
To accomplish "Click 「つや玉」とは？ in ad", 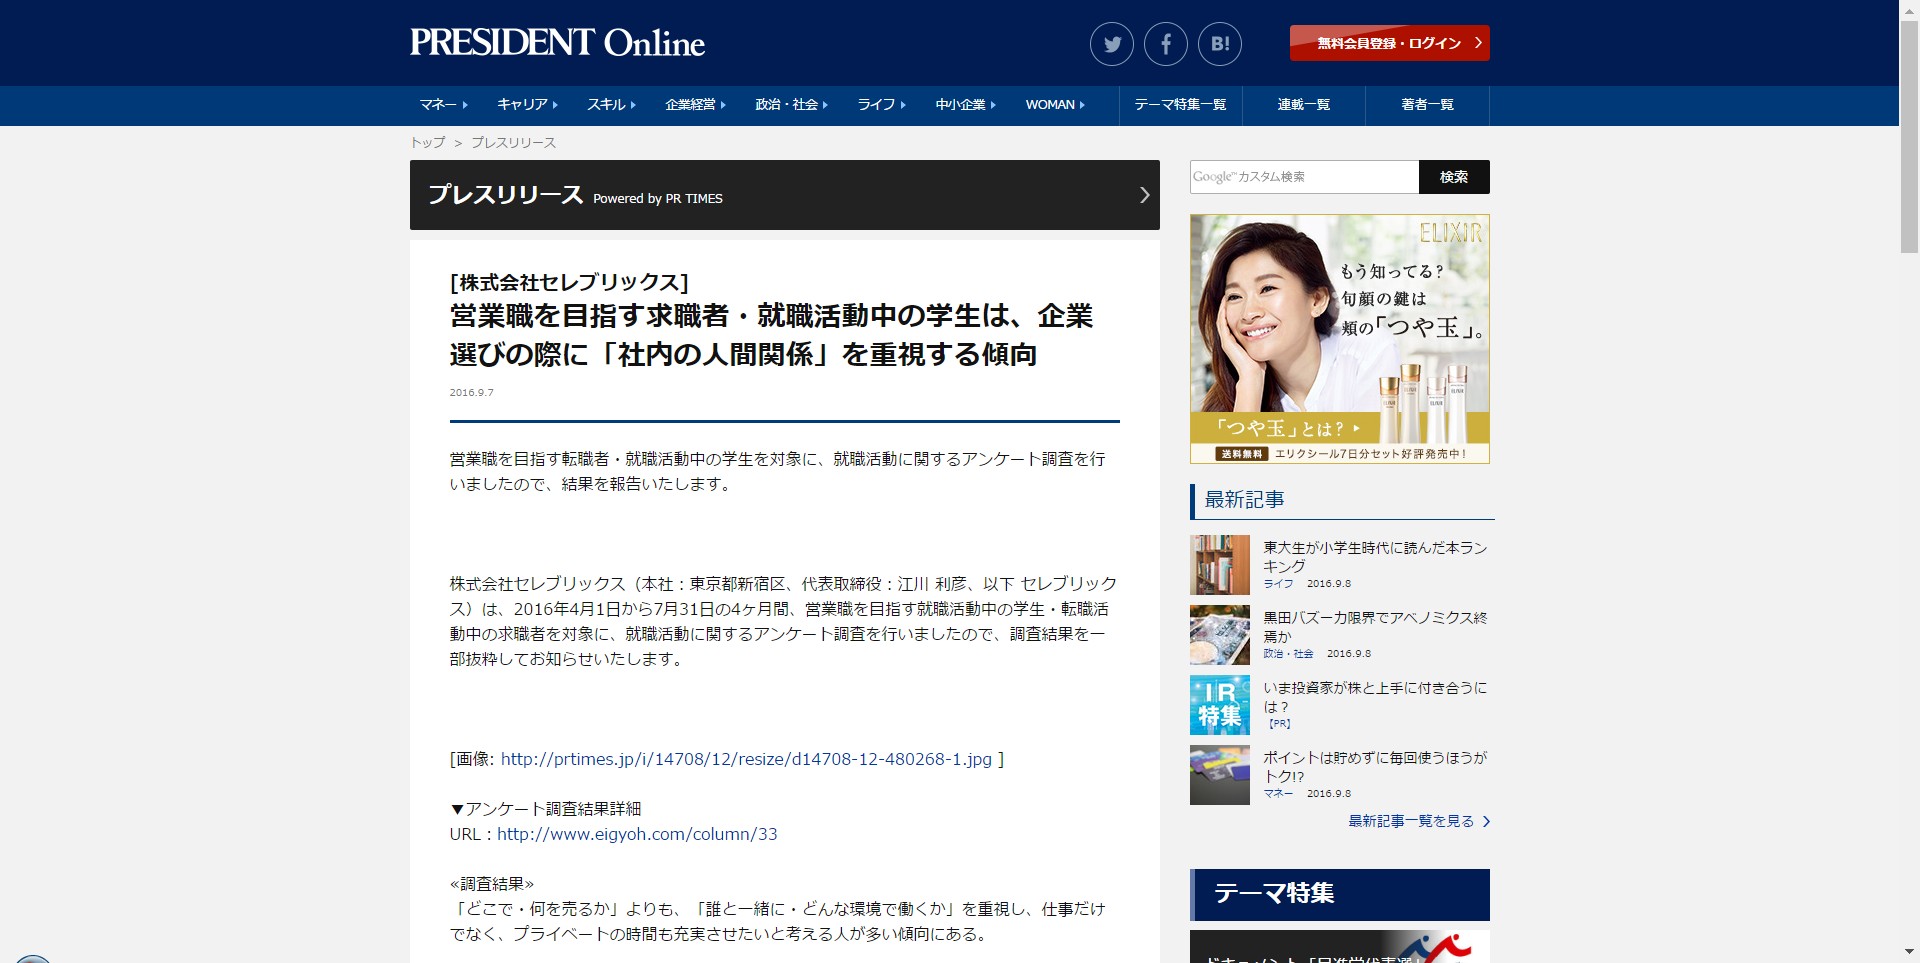I will 1288,428.
